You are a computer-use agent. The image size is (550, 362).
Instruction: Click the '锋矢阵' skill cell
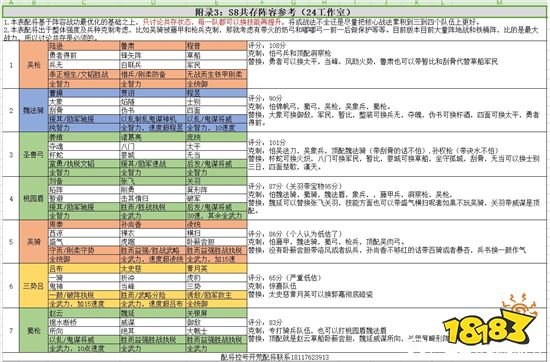point(152,55)
